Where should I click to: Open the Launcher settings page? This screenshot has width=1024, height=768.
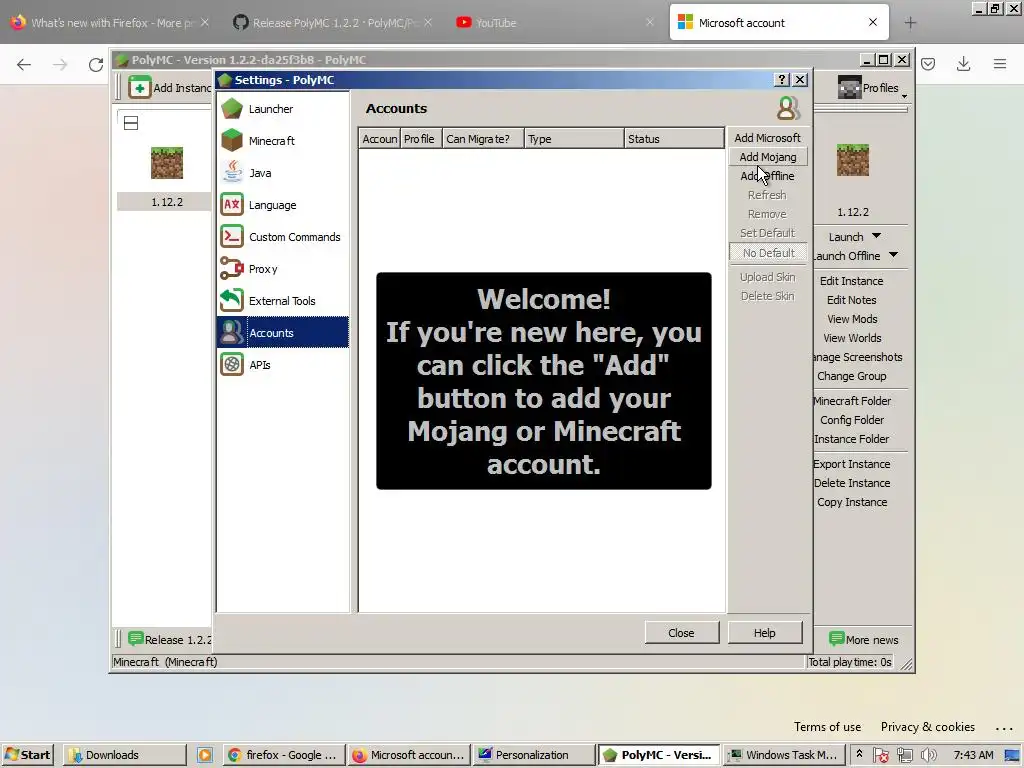[283, 108]
